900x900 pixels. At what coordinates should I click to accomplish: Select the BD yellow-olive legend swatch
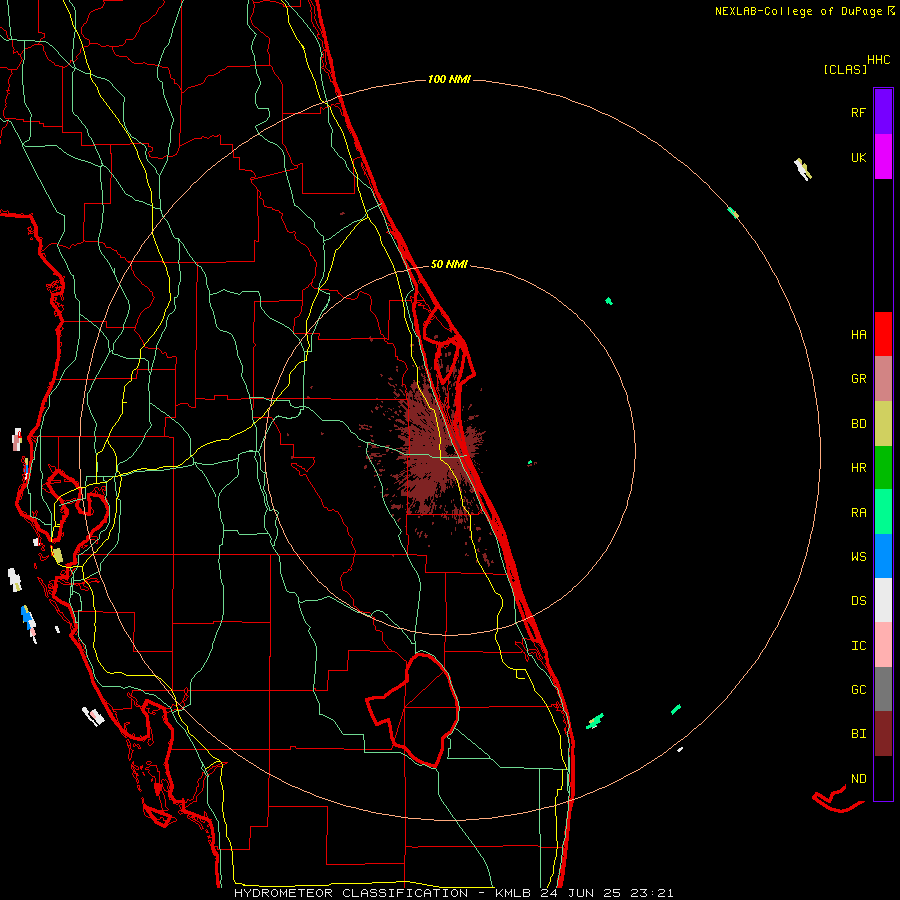pos(883,424)
